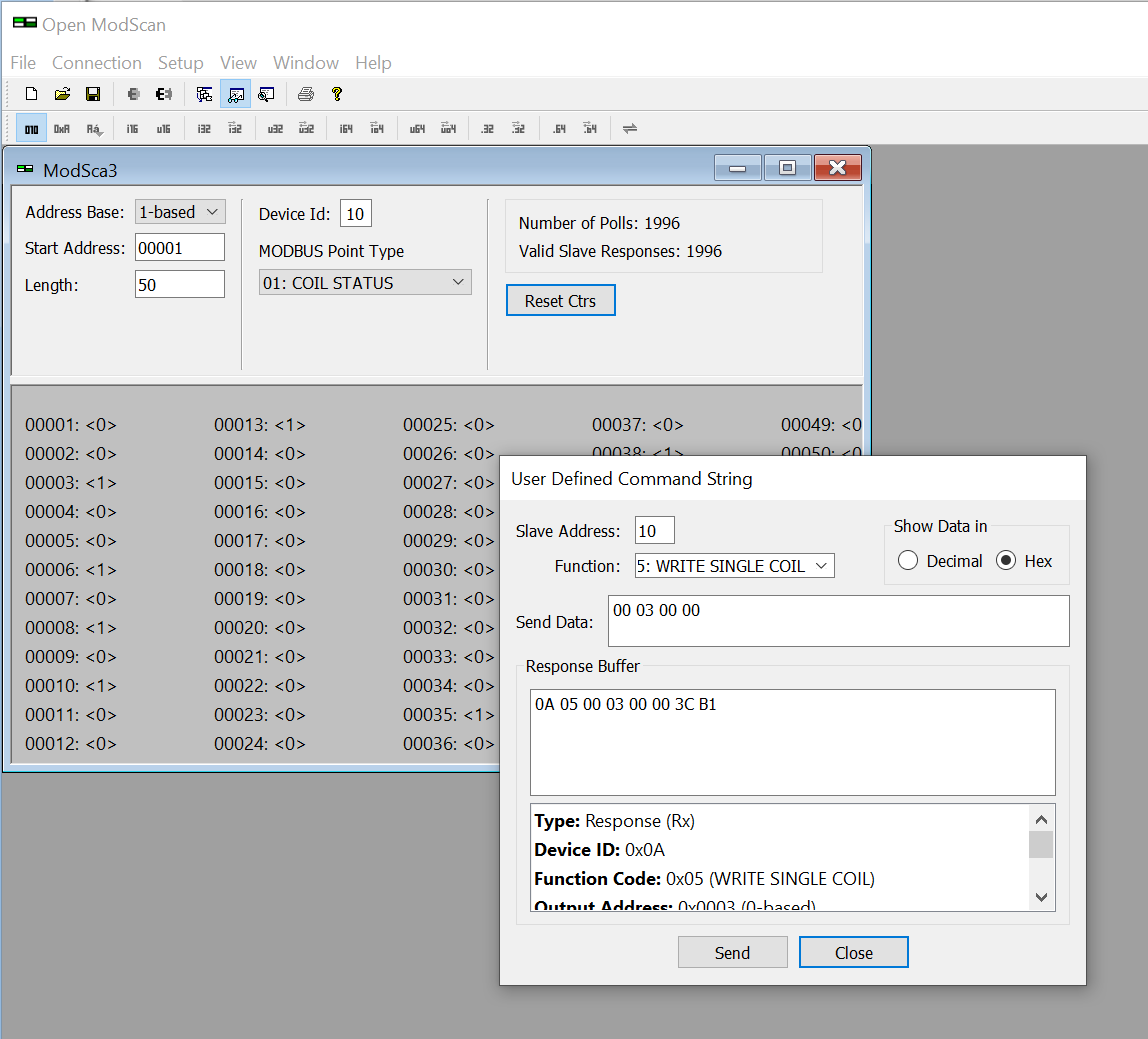Select the Decimal radio button
The height and width of the screenshot is (1039, 1148).
coord(908,561)
